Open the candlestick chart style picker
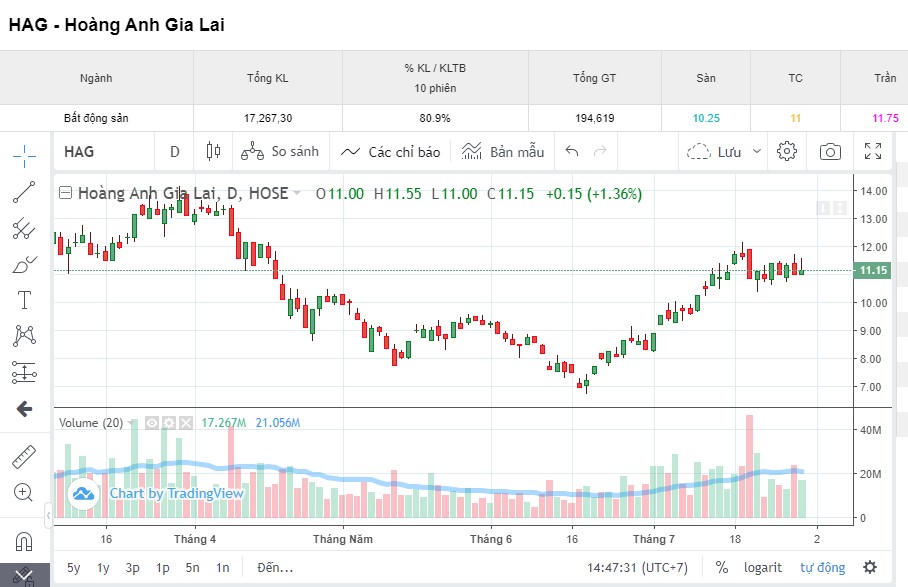Viewport: 908px width, 587px height. (x=212, y=152)
